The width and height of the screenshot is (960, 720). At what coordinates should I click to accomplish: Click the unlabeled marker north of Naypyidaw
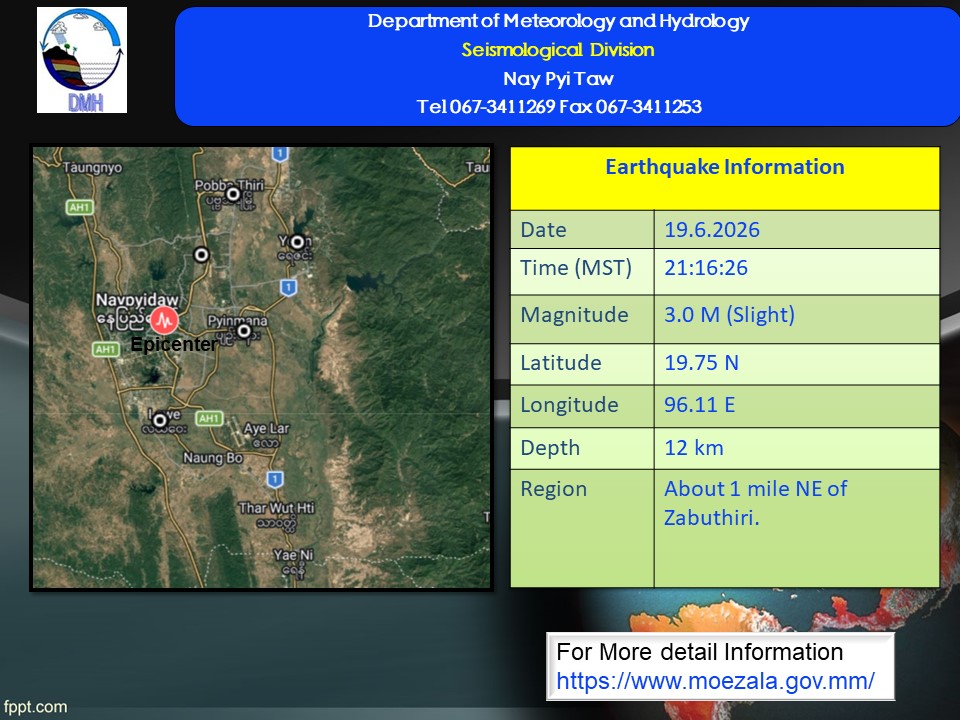click(201, 255)
